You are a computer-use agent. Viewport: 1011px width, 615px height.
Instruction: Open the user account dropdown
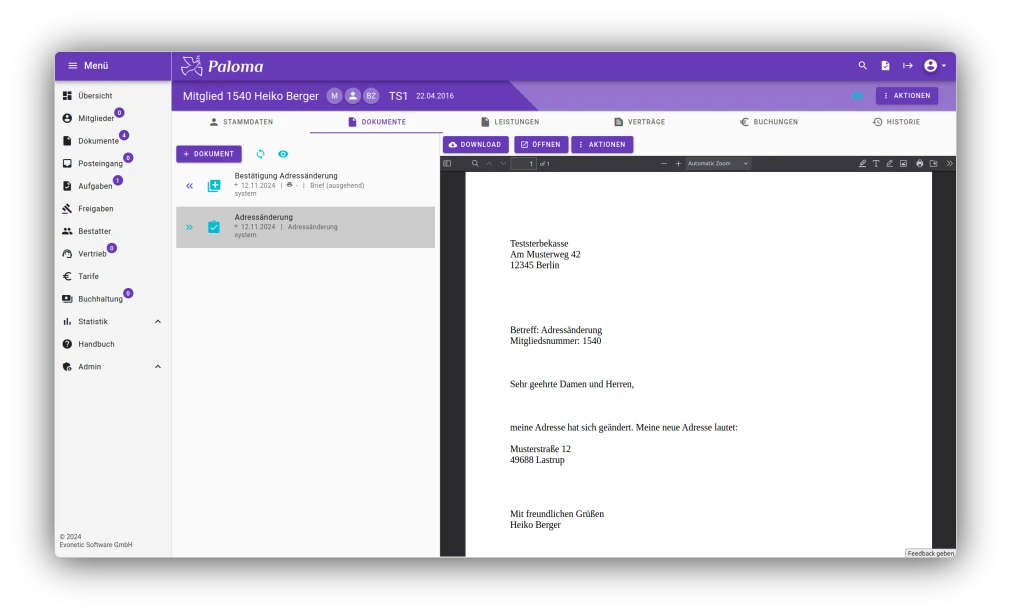click(x=935, y=66)
